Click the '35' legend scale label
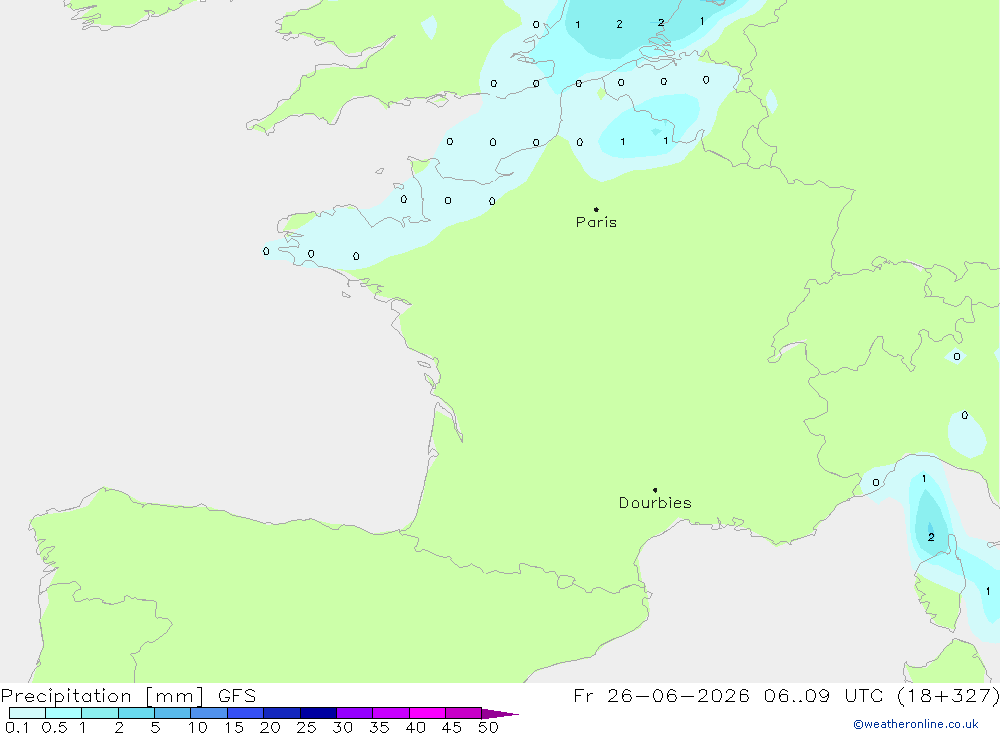The height and width of the screenshot is (733, 1000). pyautogui.click(x=379, y=727)
